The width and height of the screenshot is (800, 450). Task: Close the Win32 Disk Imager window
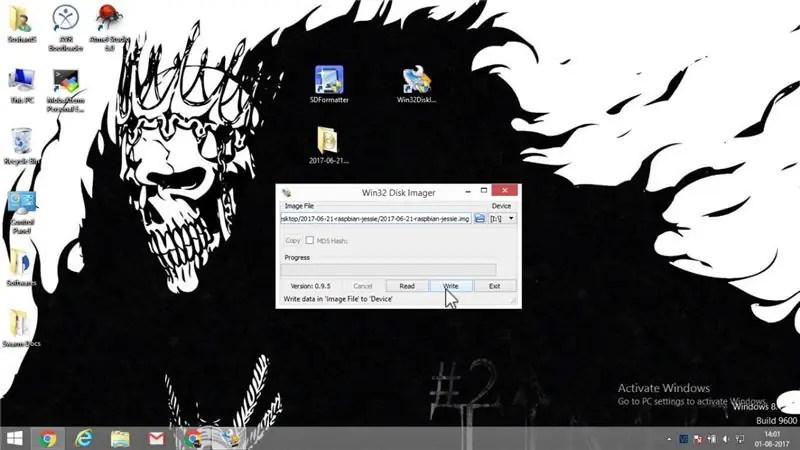(x=505, y=190)
